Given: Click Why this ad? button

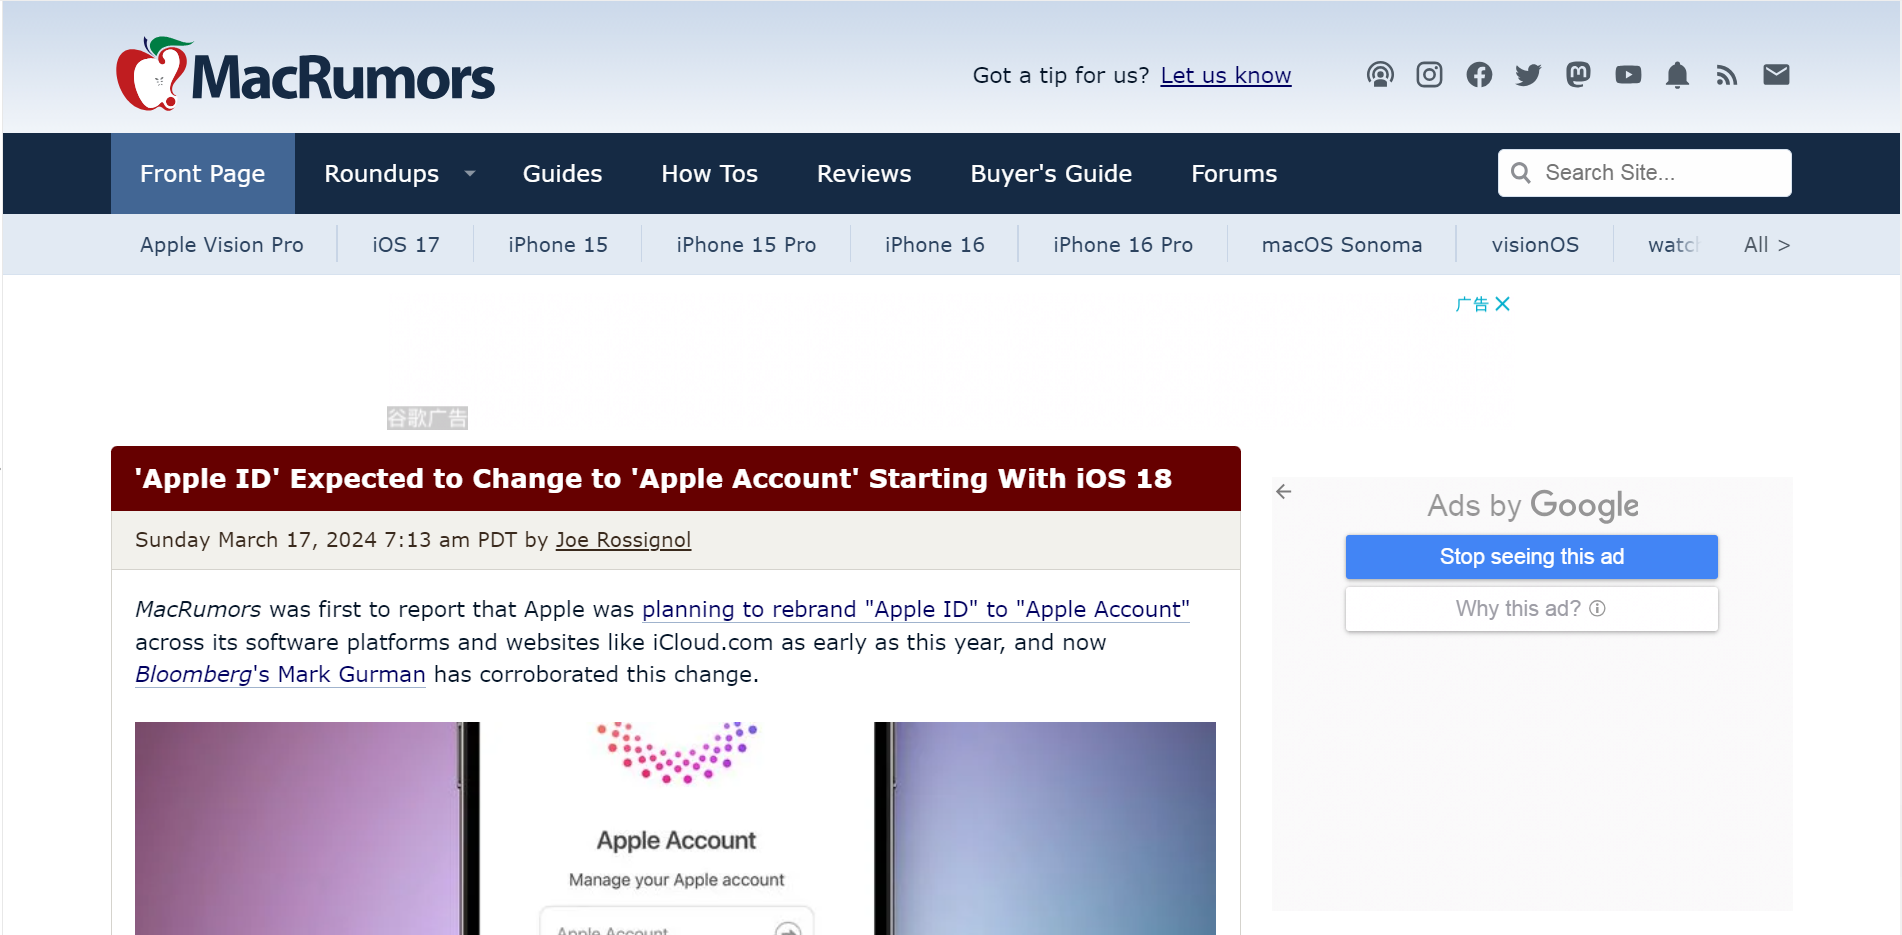Looking at the screenshot, I should point(1531,609).
